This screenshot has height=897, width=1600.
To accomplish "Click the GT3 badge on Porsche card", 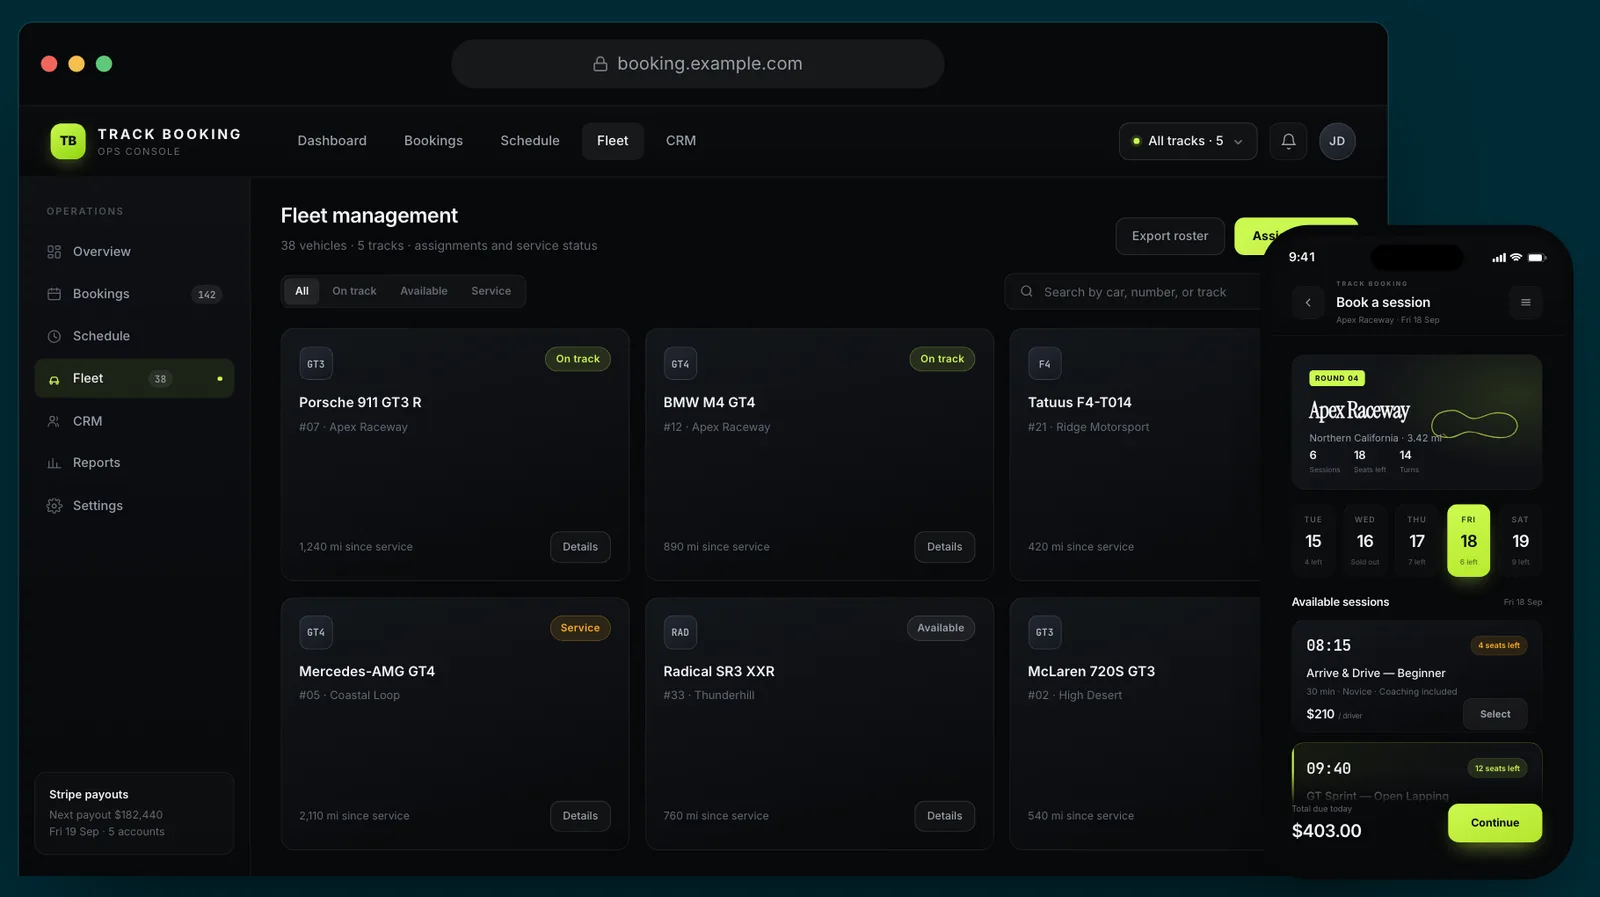I will point(316,364).
